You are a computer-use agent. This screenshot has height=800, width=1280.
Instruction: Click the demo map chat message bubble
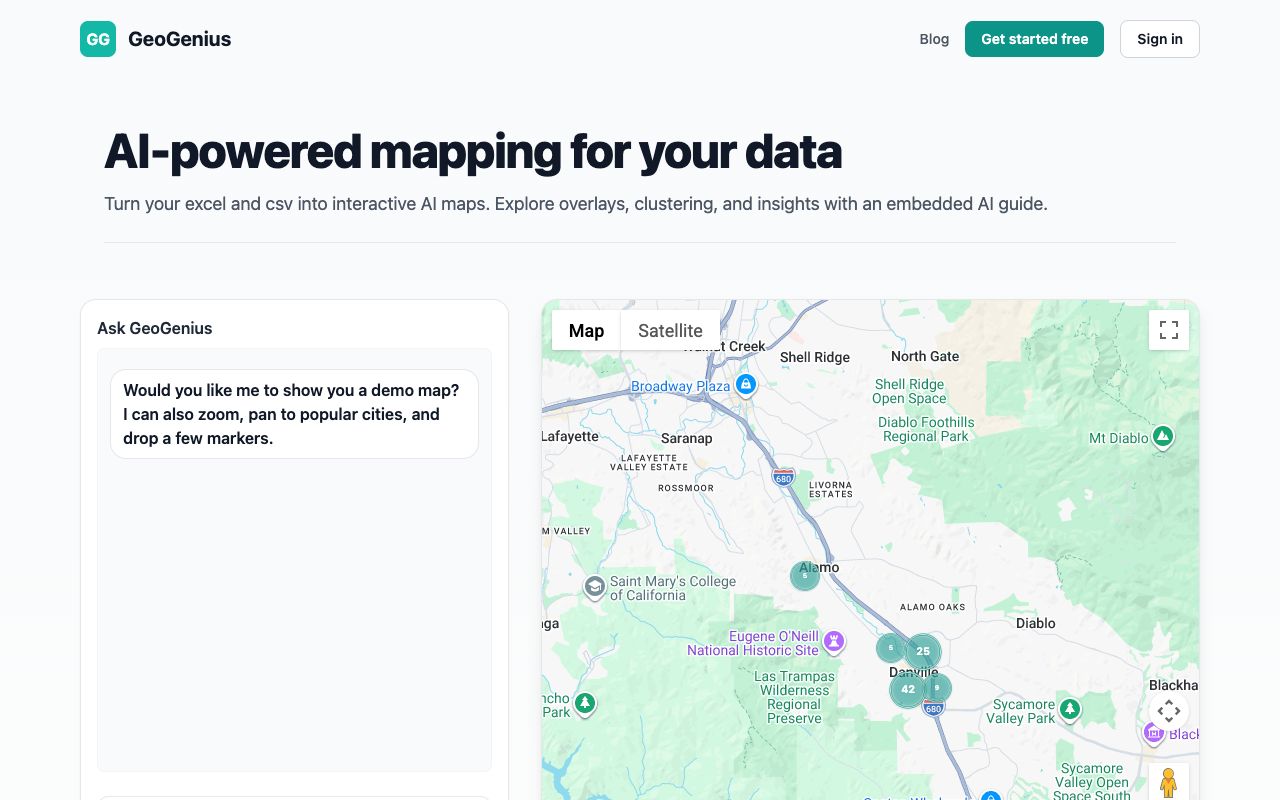click(294, 414)
